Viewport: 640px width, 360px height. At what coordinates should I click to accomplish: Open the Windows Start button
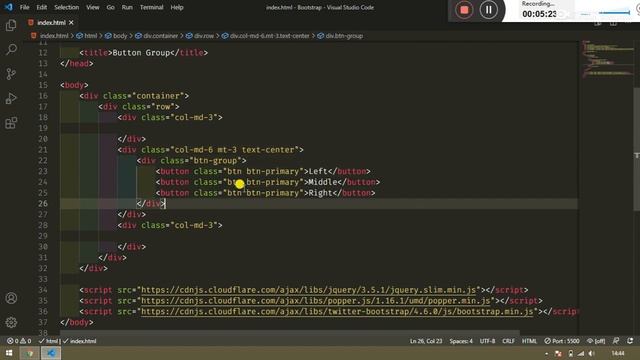click(x=9, y=353)
